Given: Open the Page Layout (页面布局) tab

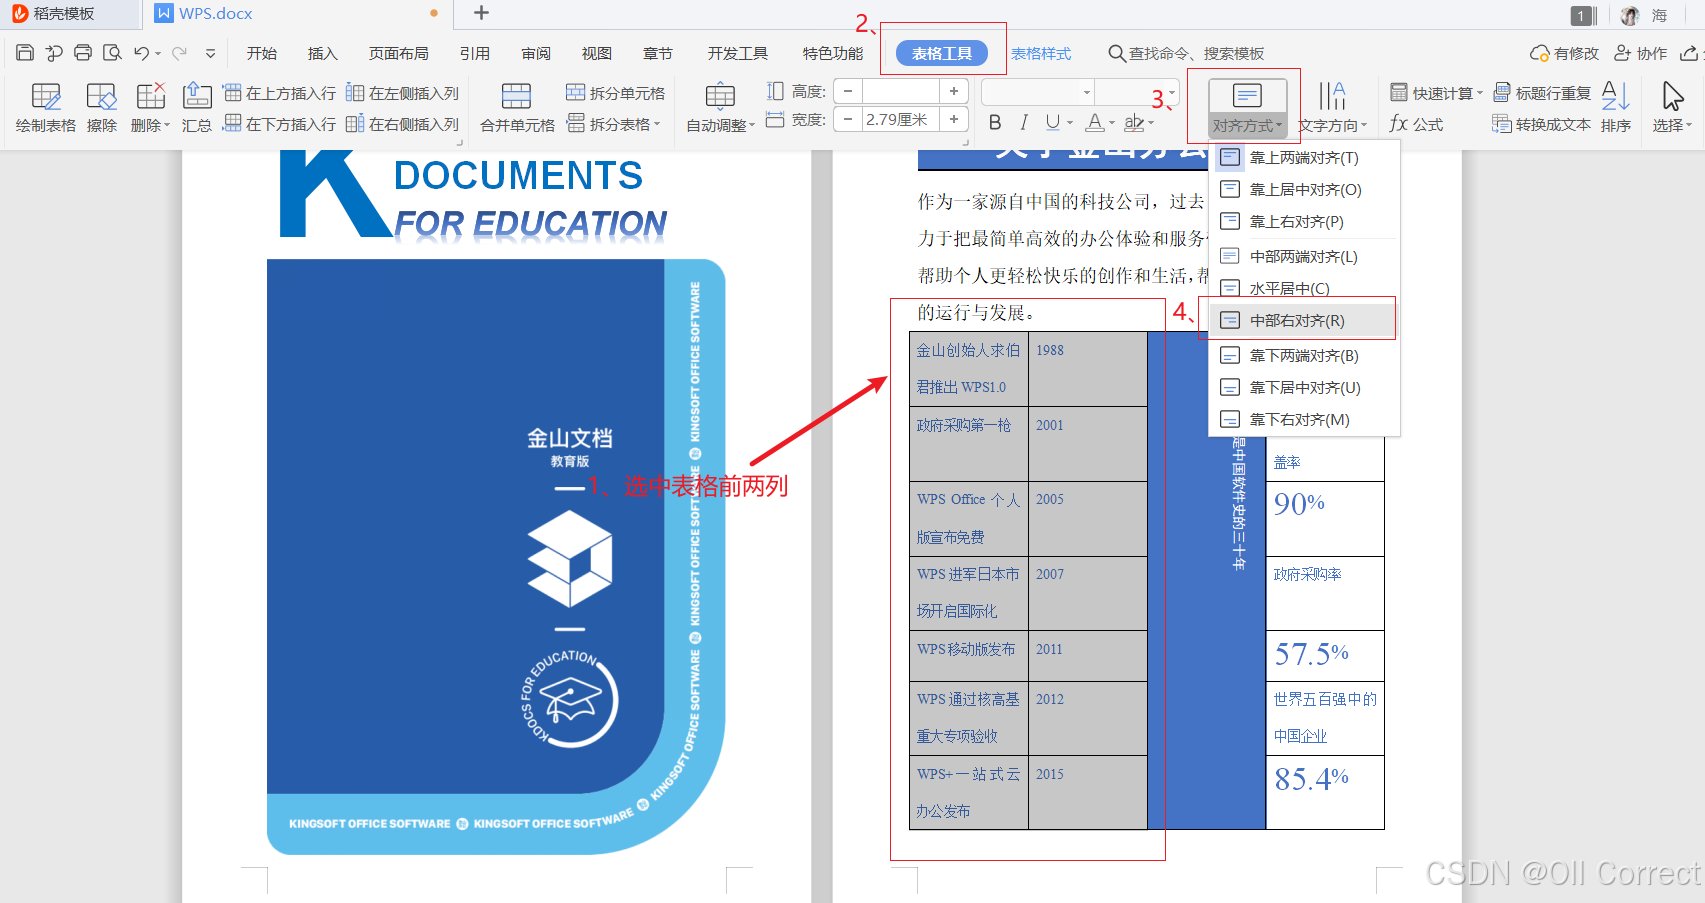Looking at the screenshot, I should tap(399, 53).
